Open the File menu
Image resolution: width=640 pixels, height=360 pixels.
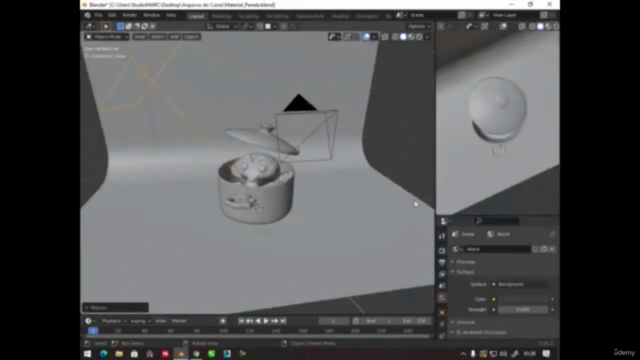coord(98,16)
